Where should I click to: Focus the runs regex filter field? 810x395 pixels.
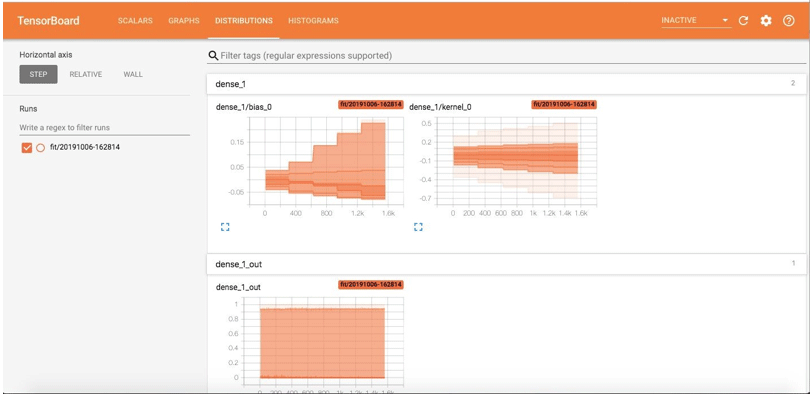click(104, 127)
